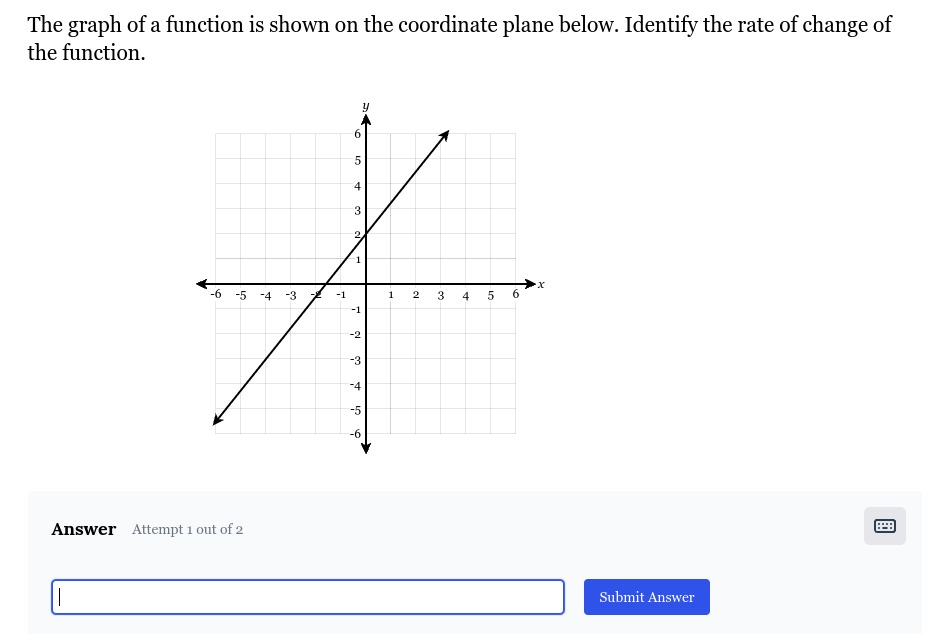Click the Submit Answer button
The width and height of the screenshot is (929, 634).
pyautogui.click(x=646, y=597)
